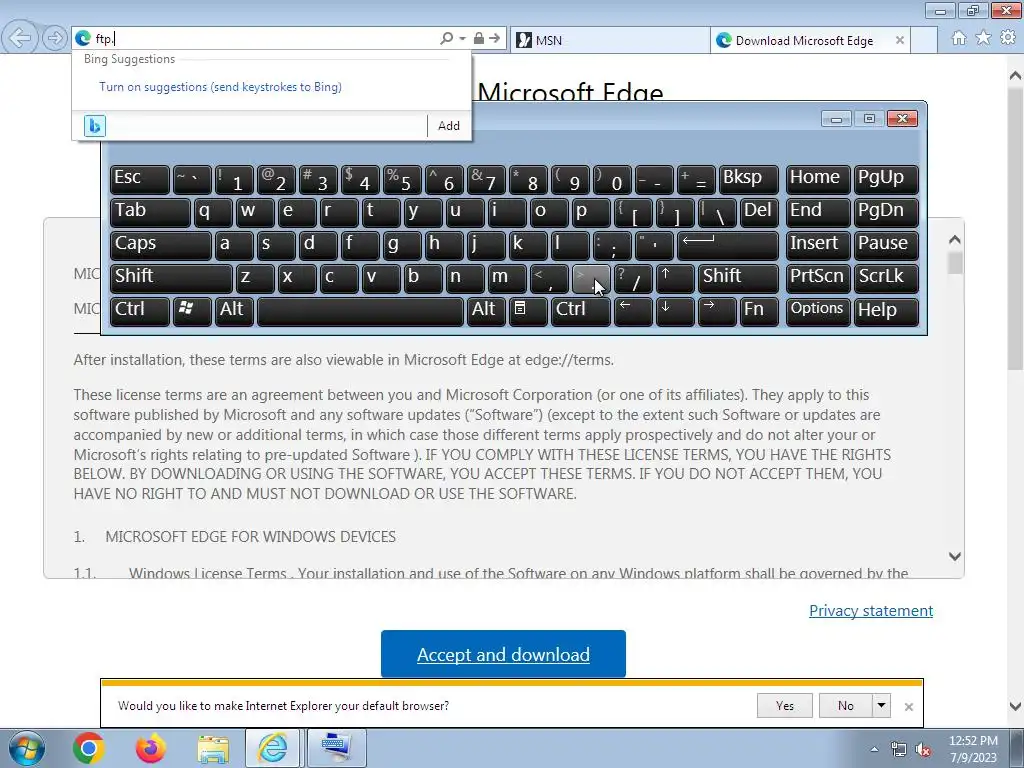This screenshot has width=1024, height=768.
Task: Click page scrollbar down arrow
Action: pyautogui.click(x=1016, y=706)
